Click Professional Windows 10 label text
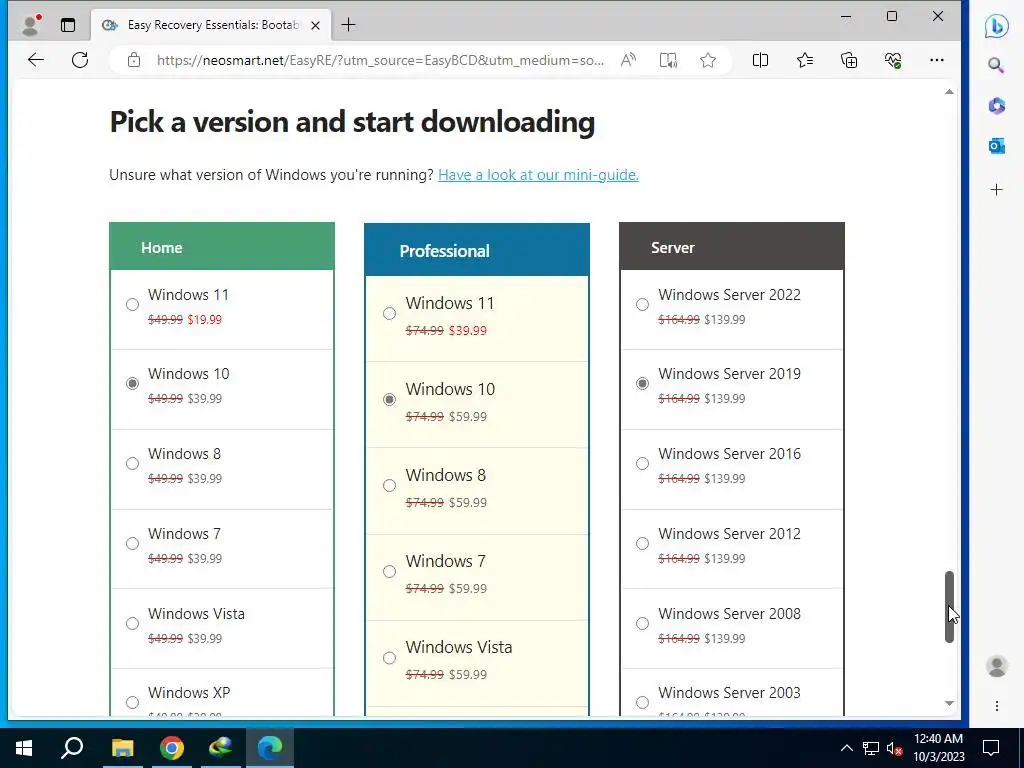The image size is (1024, 768). [451, 389]
